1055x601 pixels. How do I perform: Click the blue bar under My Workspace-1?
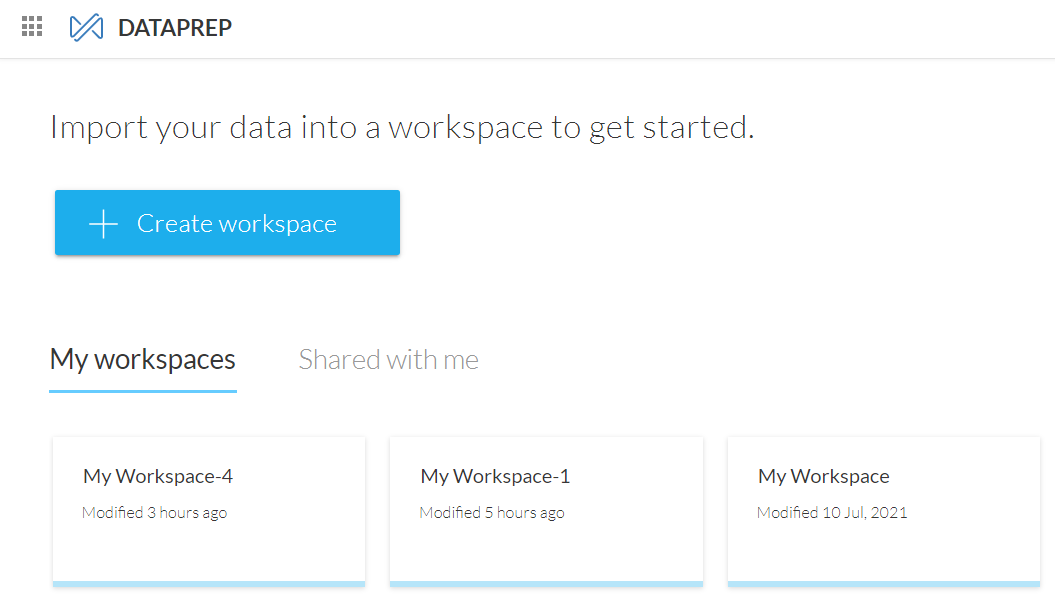point(546,583)
